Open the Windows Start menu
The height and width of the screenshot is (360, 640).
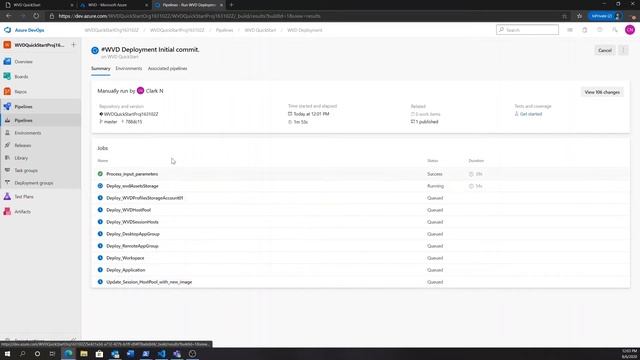pos(7,353)
